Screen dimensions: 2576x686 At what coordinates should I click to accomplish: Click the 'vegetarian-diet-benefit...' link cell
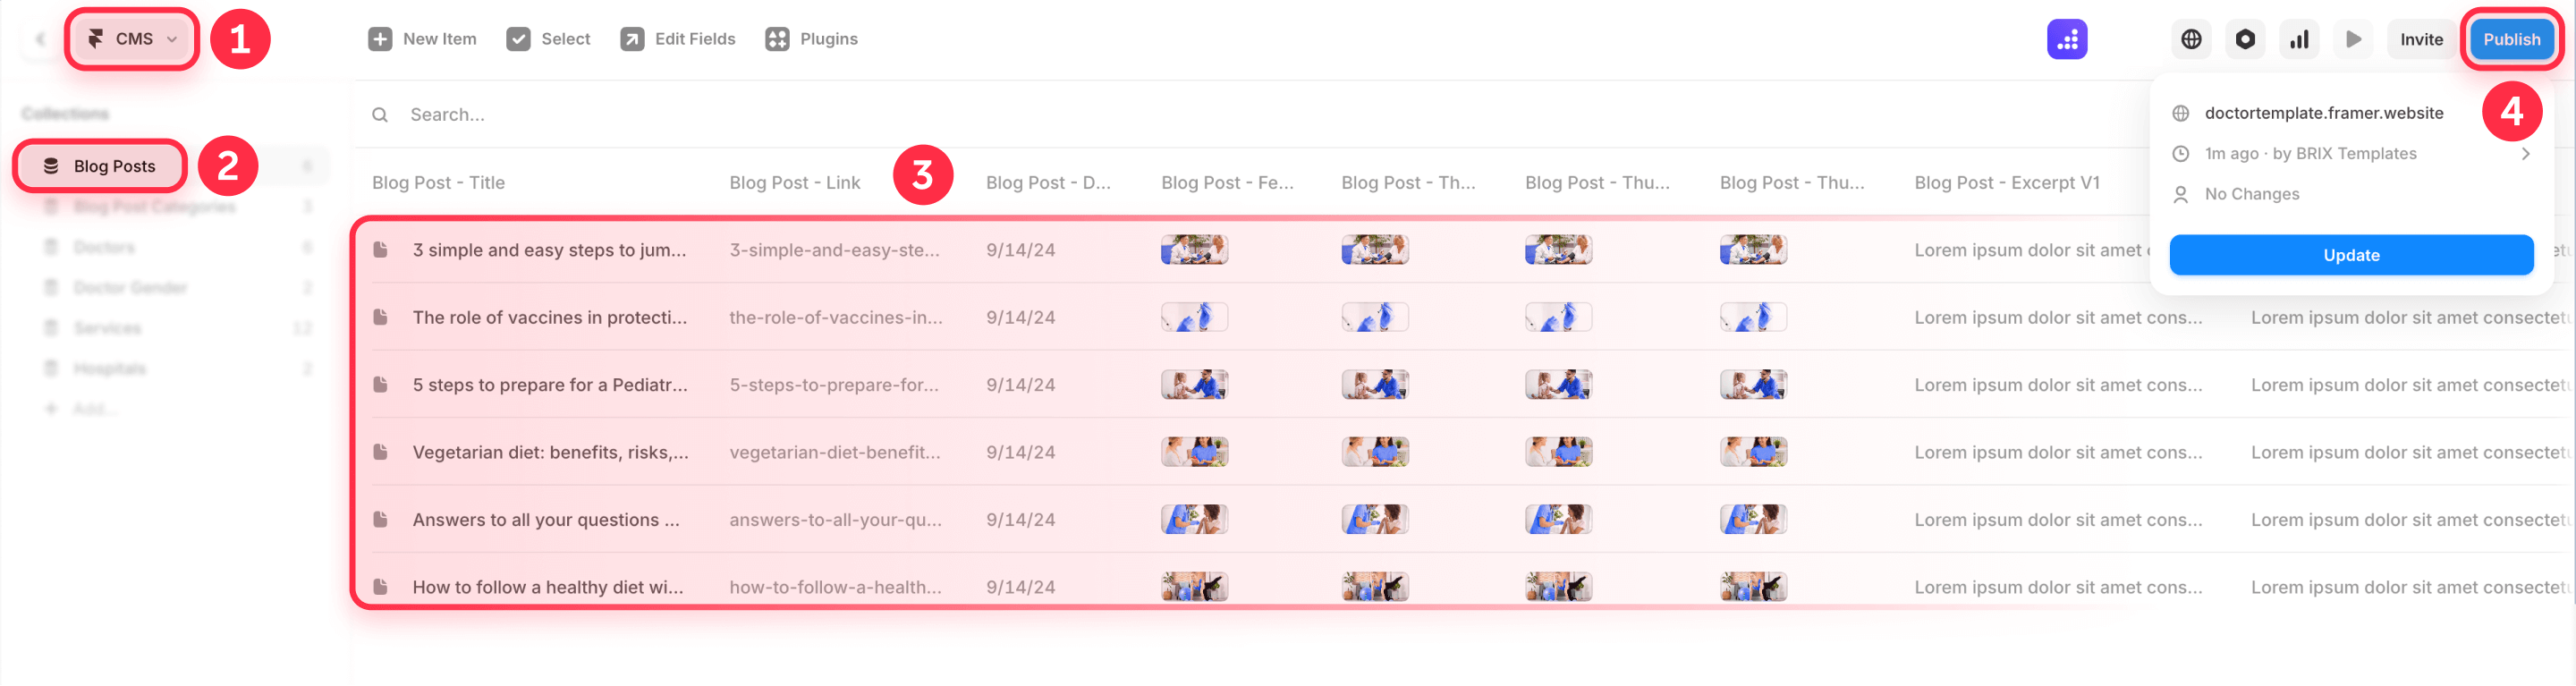(x=834, y=452)
